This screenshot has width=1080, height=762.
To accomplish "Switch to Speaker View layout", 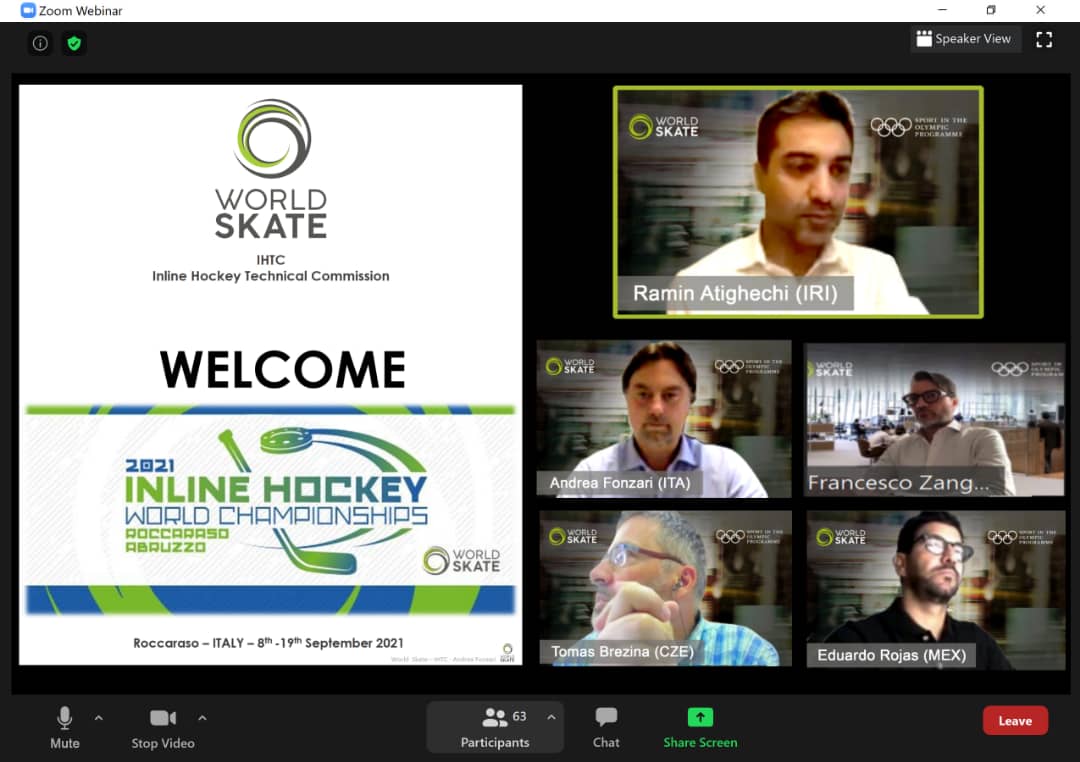I will click(962, 39).
